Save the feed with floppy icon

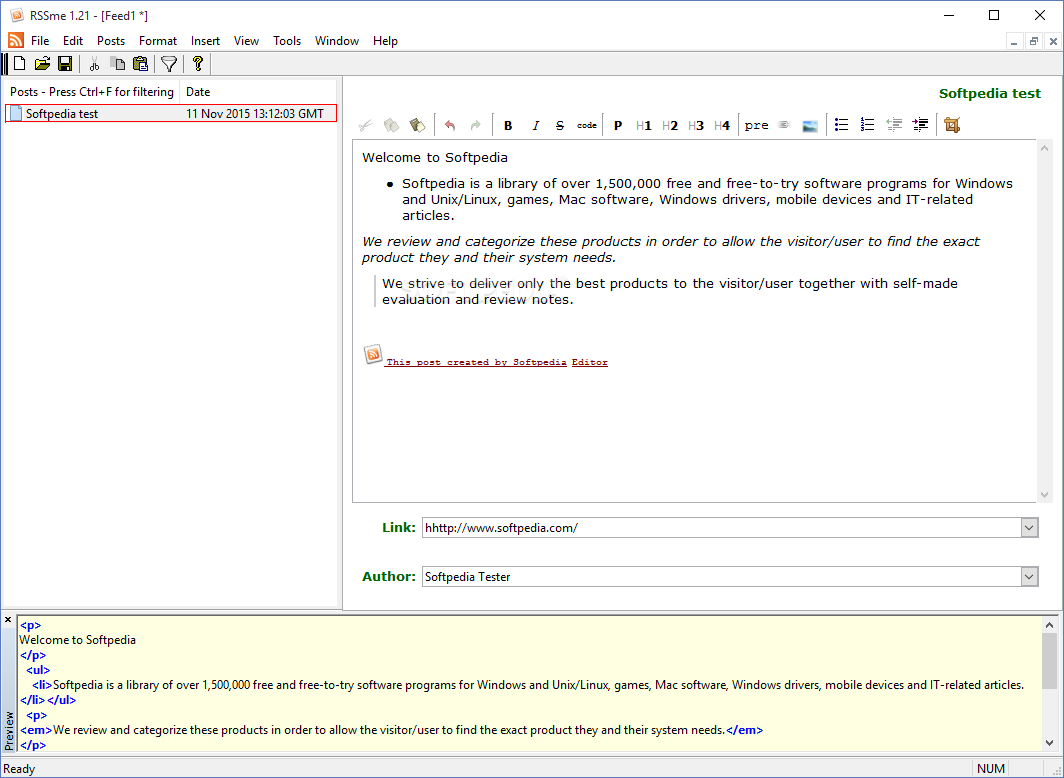[65, 64]
